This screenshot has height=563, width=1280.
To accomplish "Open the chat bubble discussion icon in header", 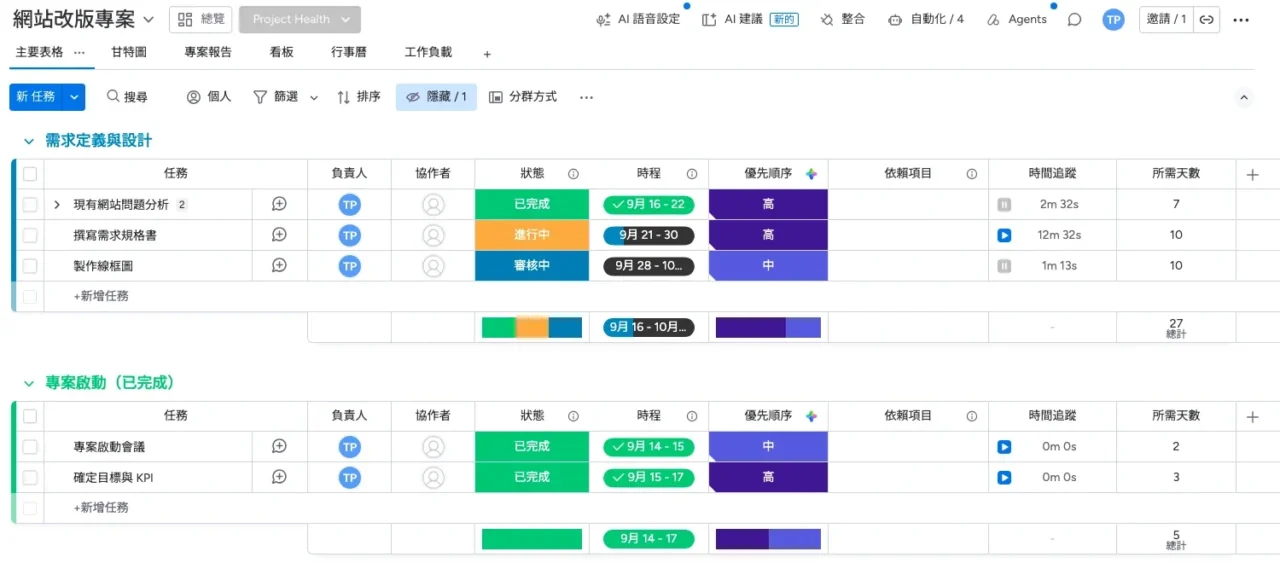I will pos(1075,19).
